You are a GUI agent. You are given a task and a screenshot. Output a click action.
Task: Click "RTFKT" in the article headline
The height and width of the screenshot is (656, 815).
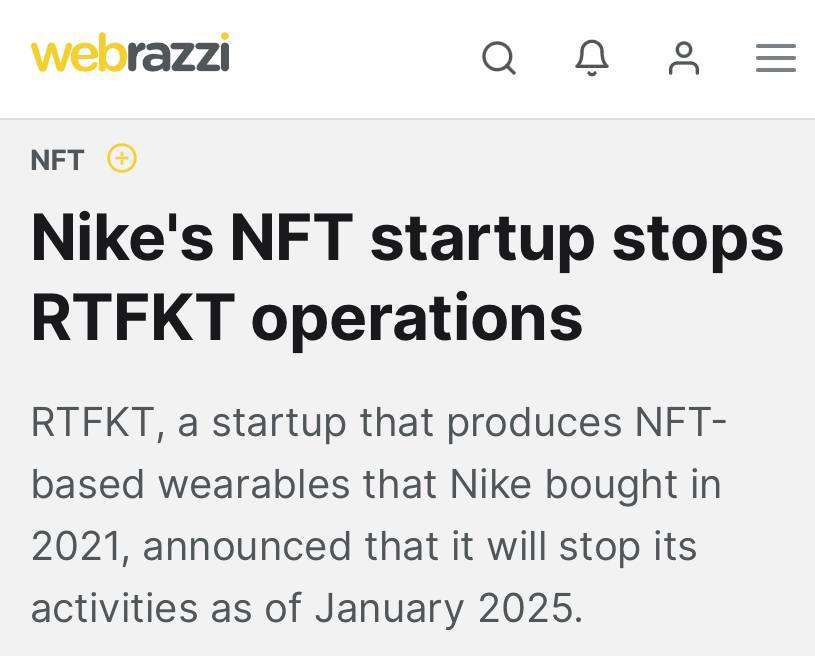point(132,317)
